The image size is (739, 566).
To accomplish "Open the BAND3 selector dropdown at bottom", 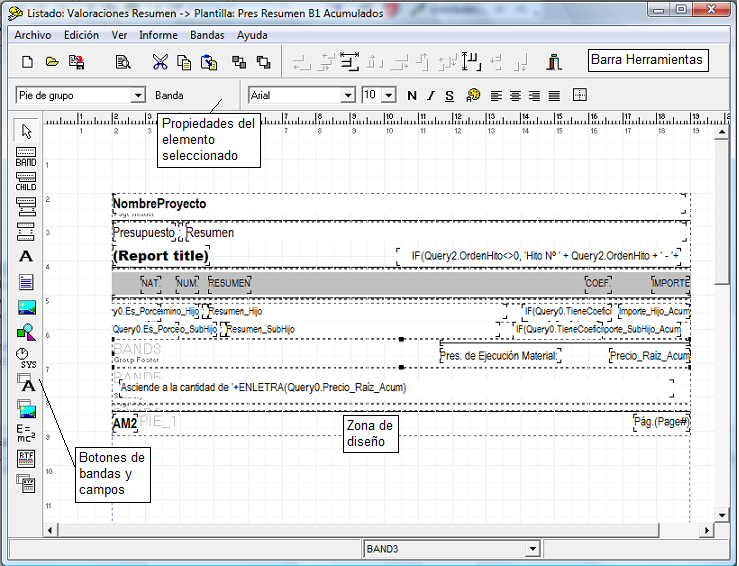I will tap(533, 549).
